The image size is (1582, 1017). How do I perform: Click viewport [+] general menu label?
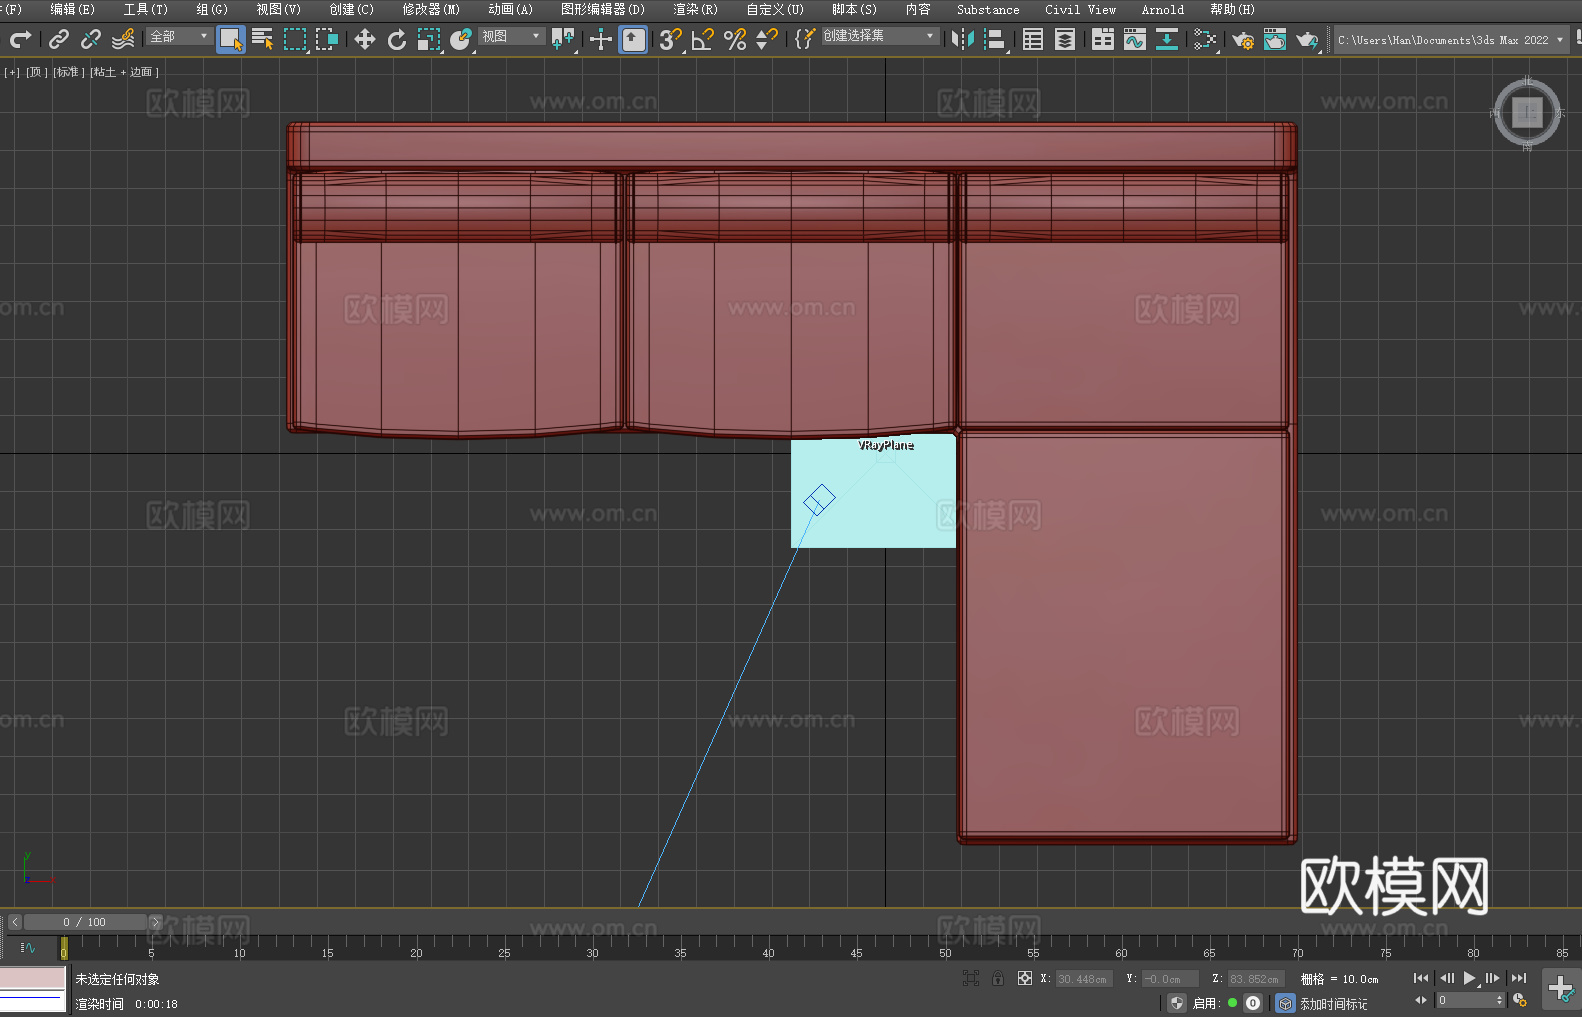[x=12, y=72]
